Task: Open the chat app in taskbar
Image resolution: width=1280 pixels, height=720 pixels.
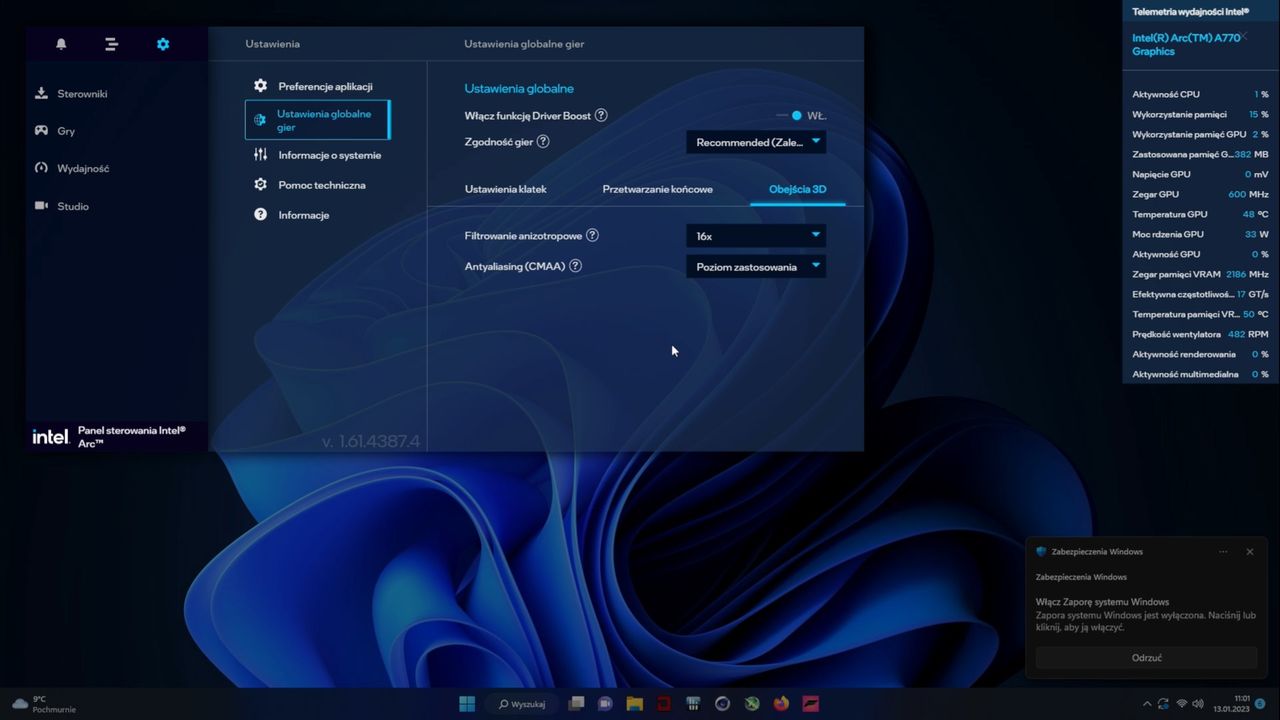Action: click(x=605, y=704)
